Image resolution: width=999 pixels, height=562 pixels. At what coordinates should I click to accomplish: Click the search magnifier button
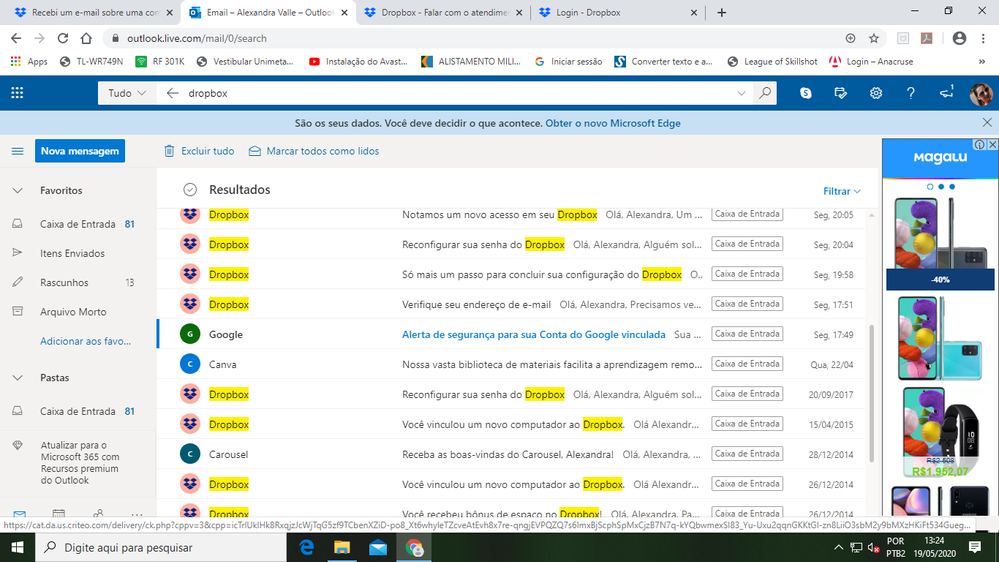(765, 93)
